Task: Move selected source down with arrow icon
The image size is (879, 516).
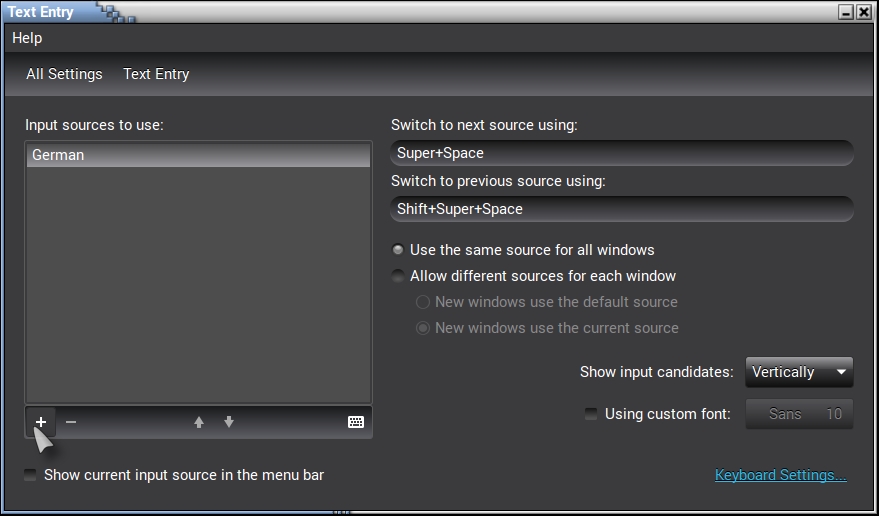Action: pos(229,422)
